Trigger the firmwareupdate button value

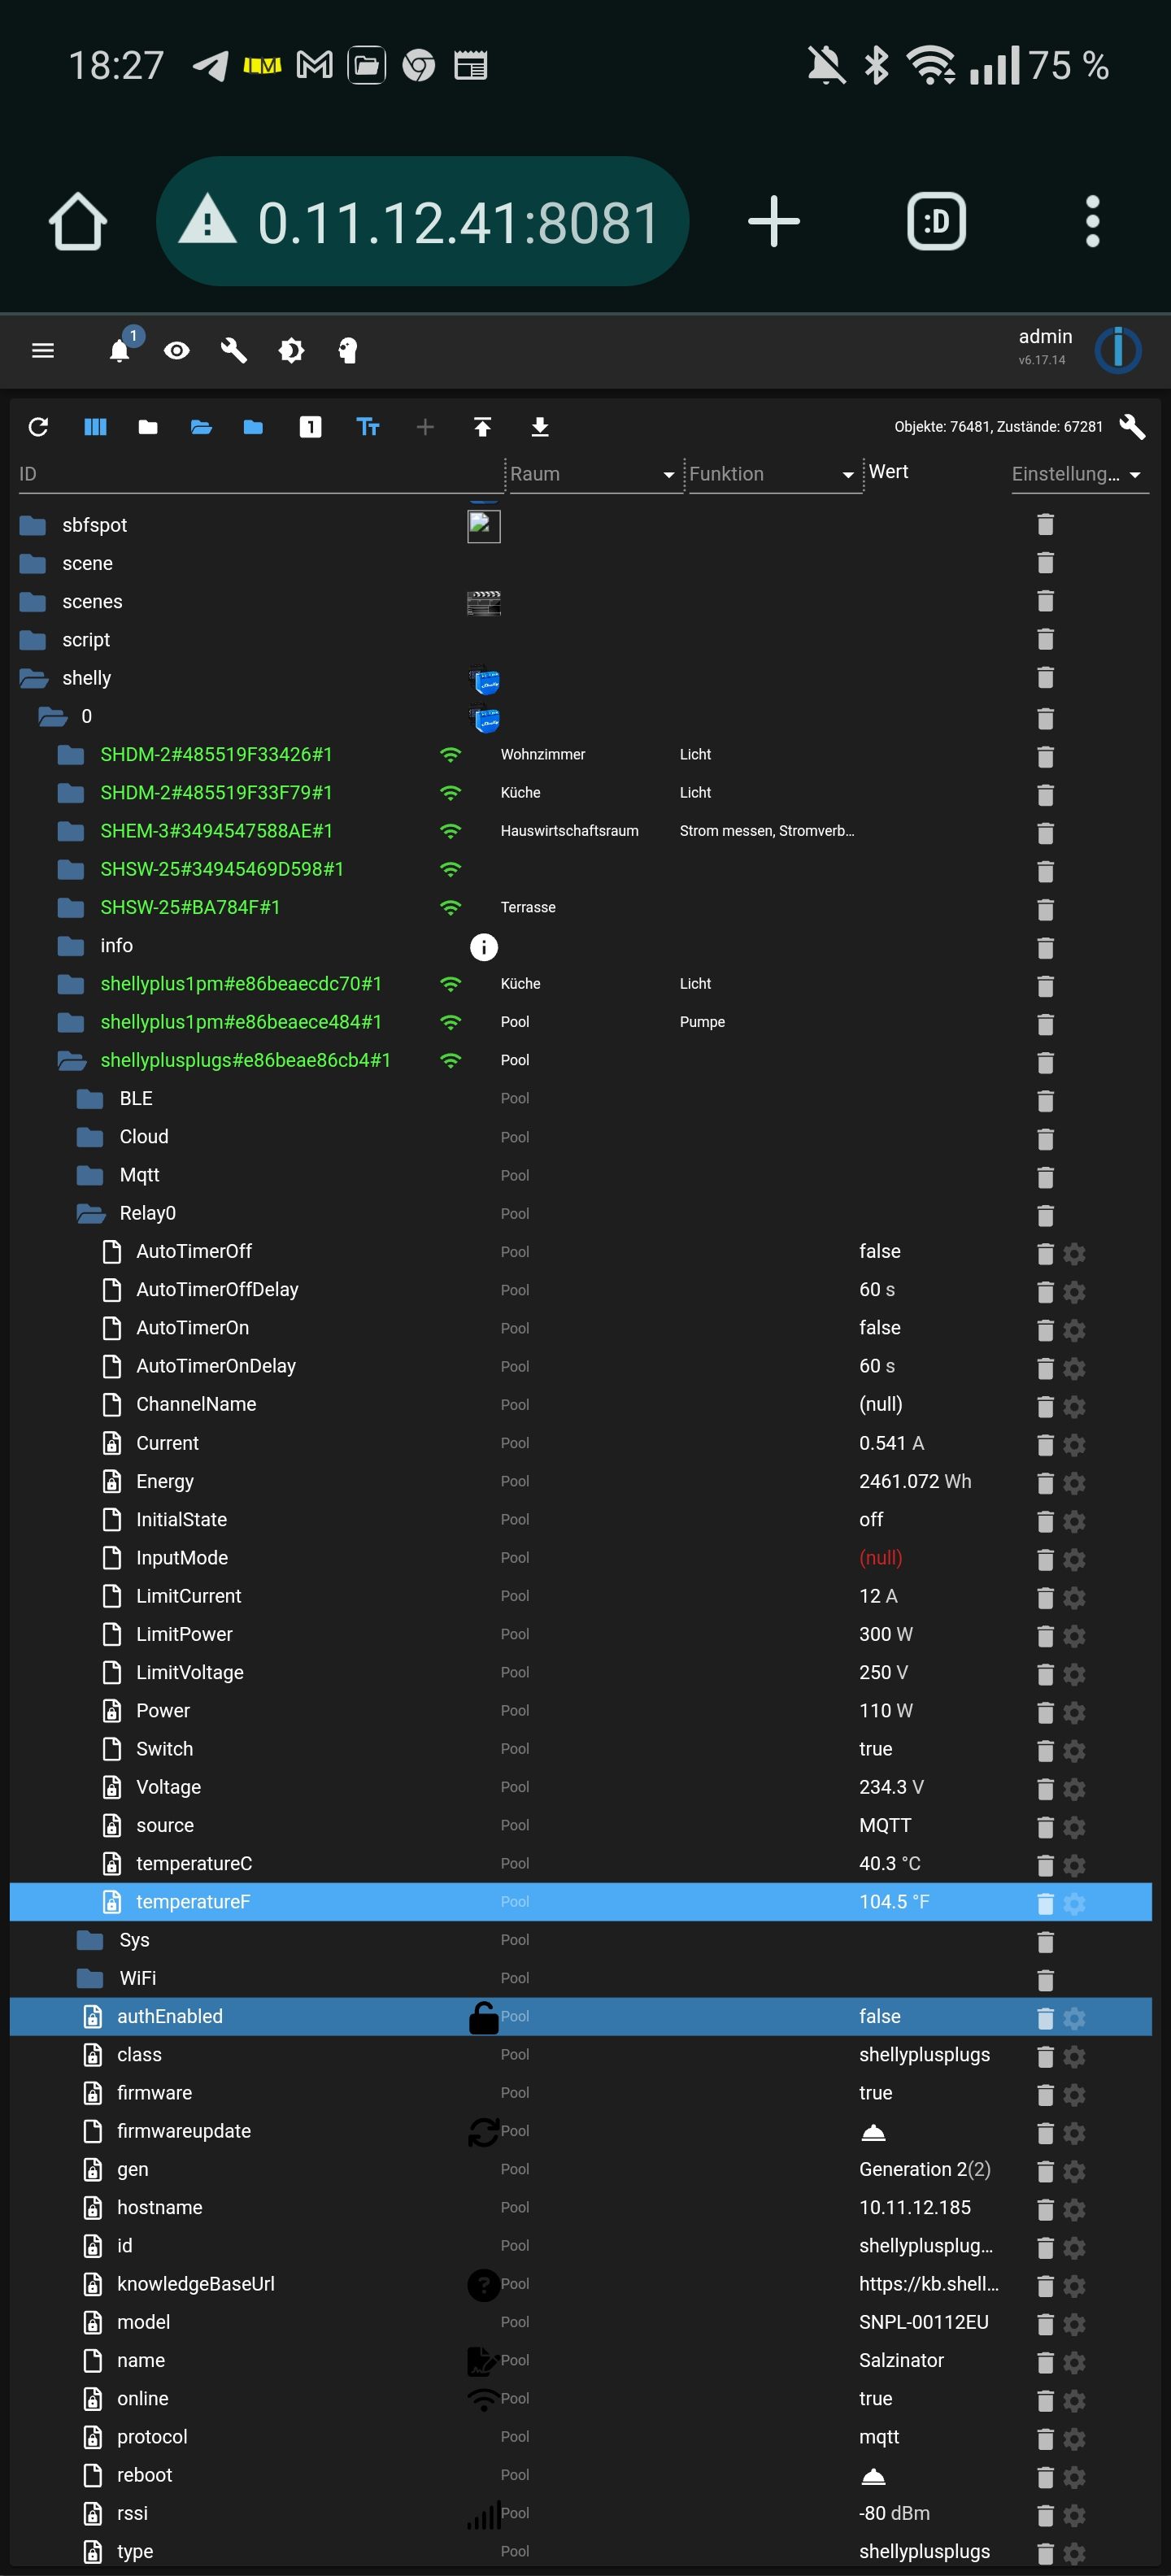(x=873, y=2132)
